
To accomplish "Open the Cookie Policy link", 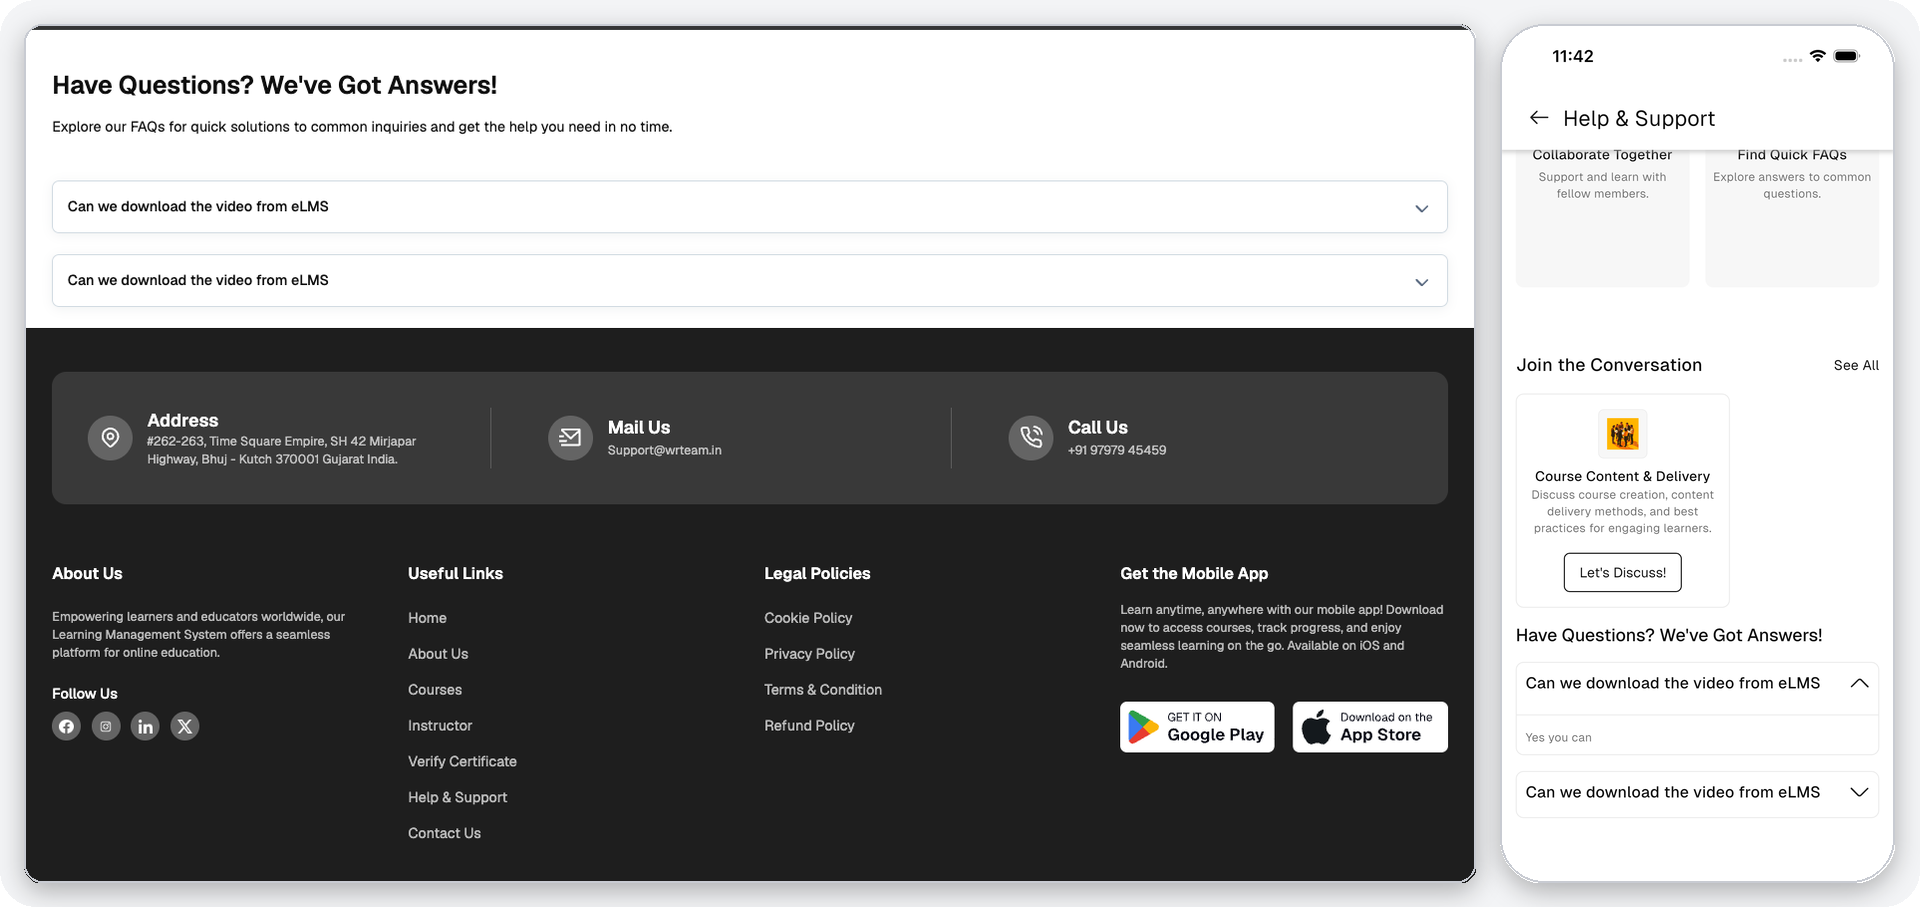I will pyautogui.click(x=808, y=618).
